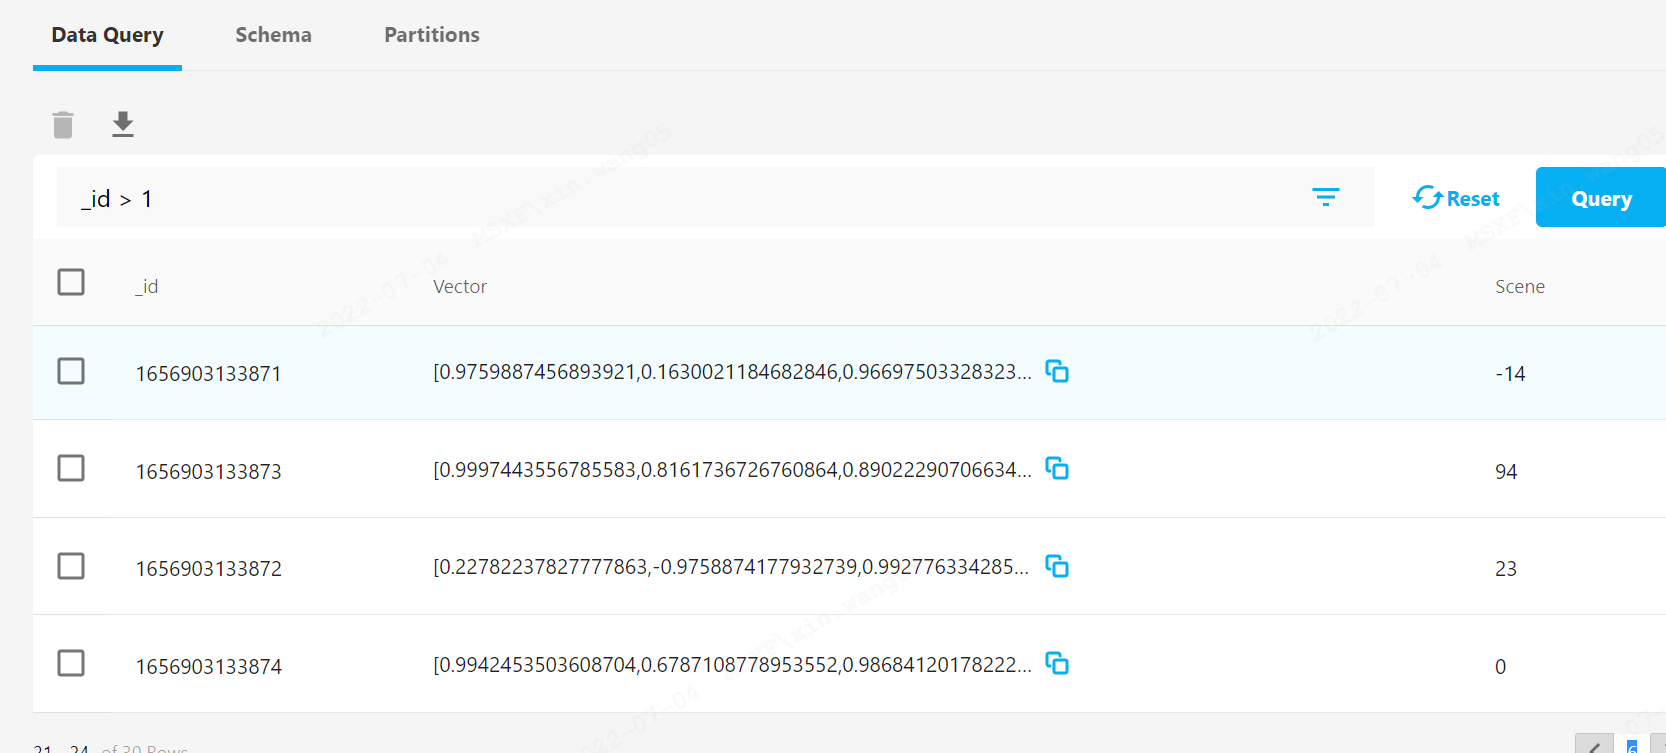
Task: Click the _id column header
Action: (147, 287)
